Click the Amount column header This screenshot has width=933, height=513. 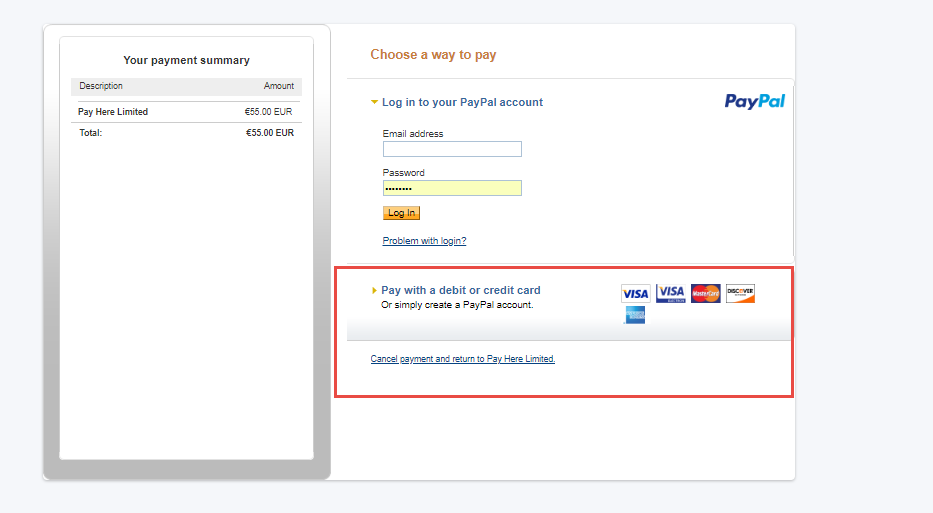pos(279,87)
